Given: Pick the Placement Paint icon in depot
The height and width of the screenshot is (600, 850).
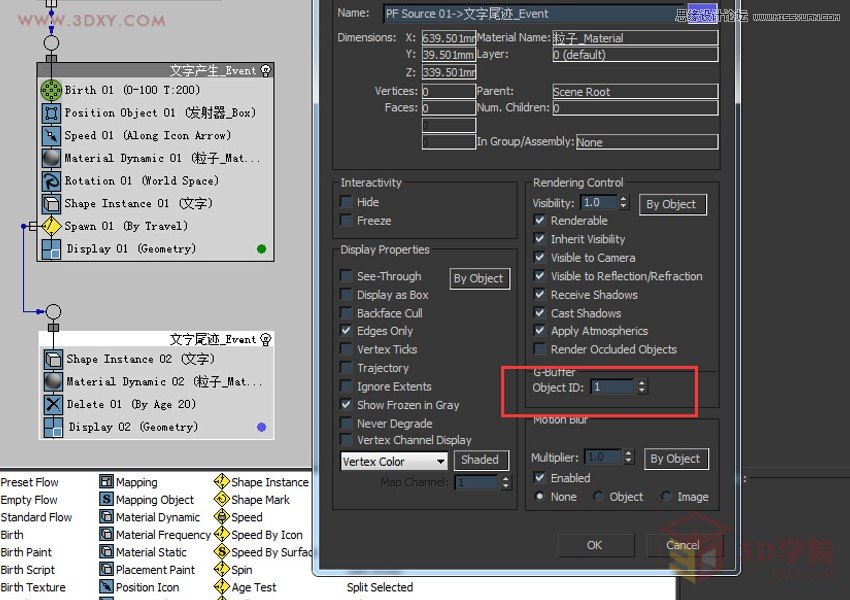Looking at the screenshot, I should (106, 569).
